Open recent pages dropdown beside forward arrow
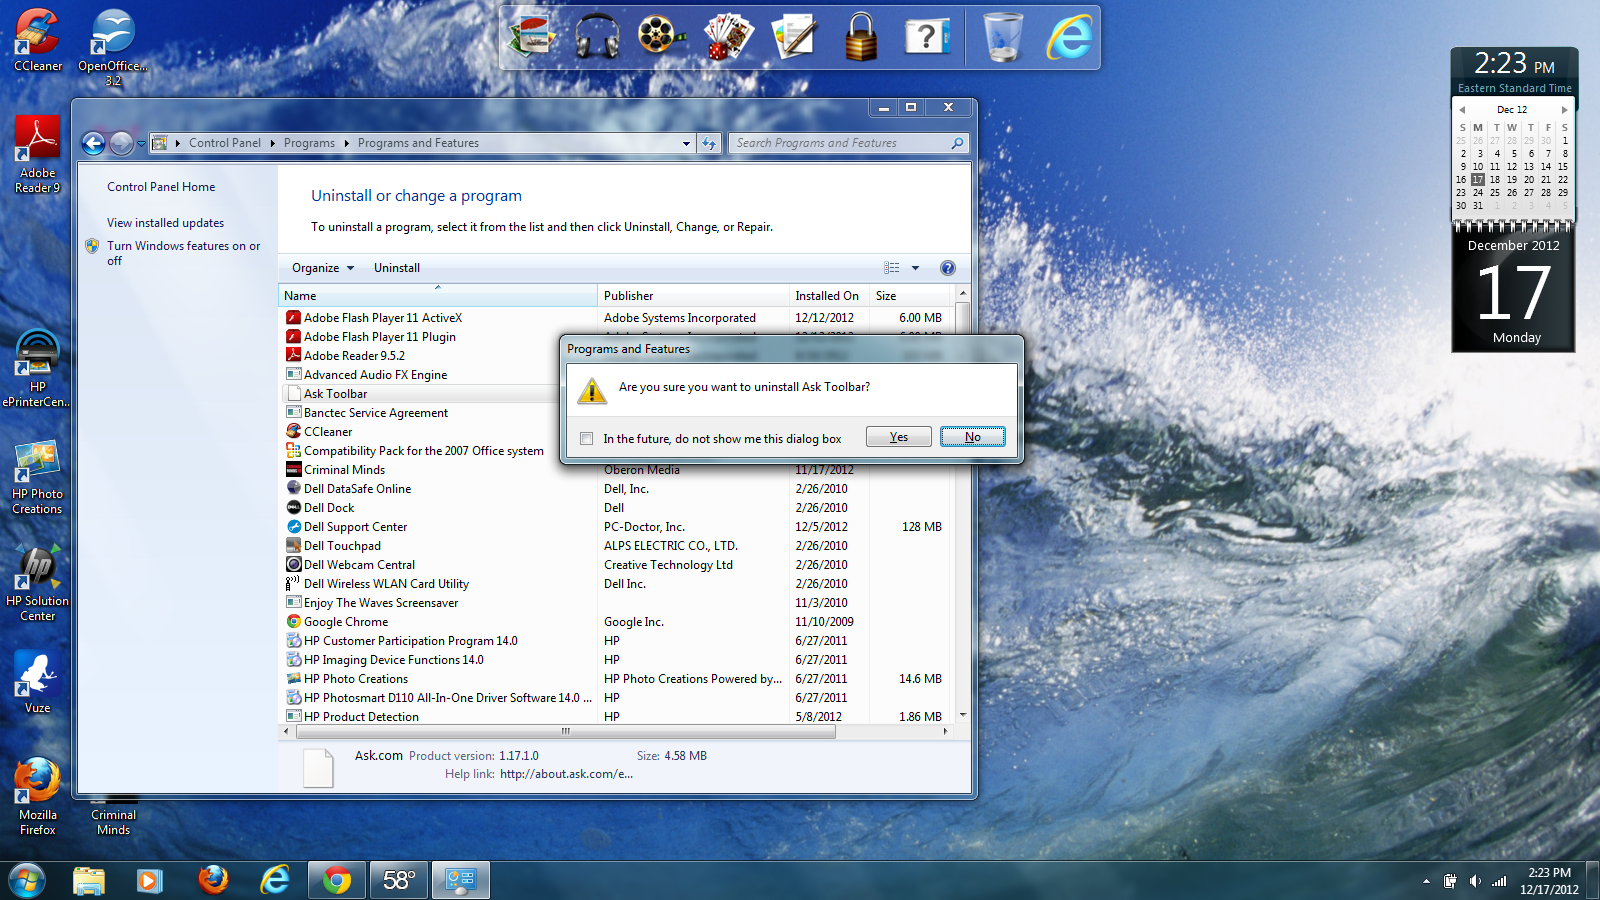The image size is (1600, 900). (x=141, y=143)
